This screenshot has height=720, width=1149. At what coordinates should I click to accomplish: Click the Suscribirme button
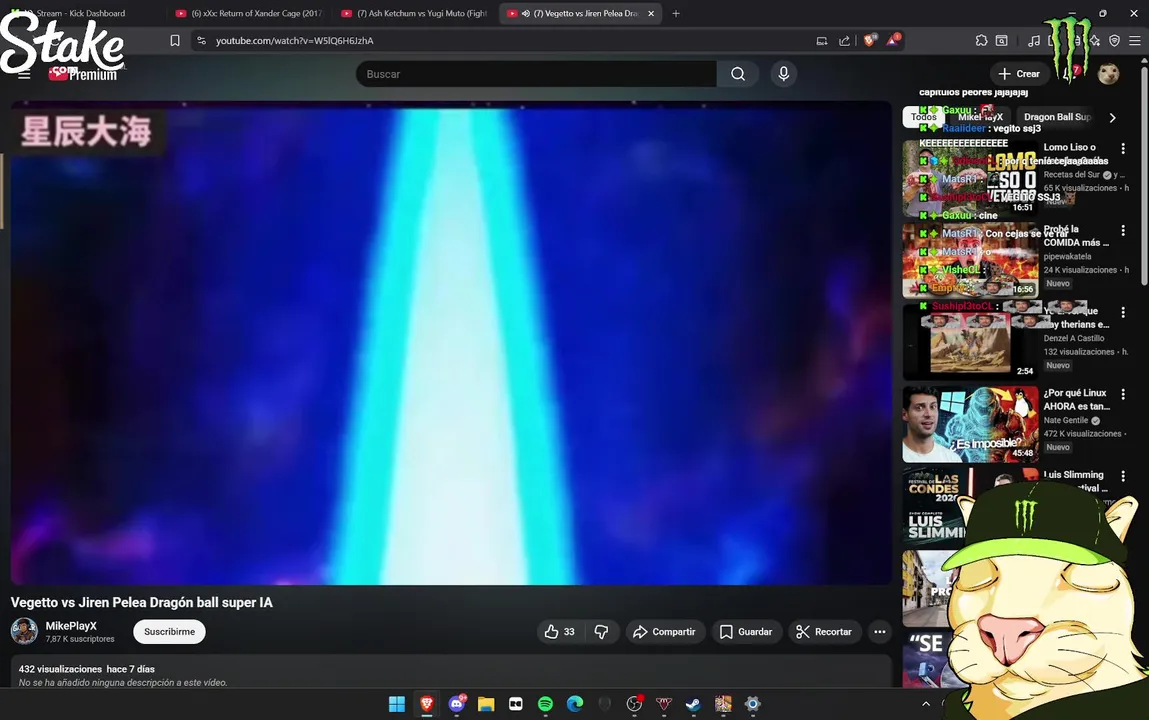(169, 631)
